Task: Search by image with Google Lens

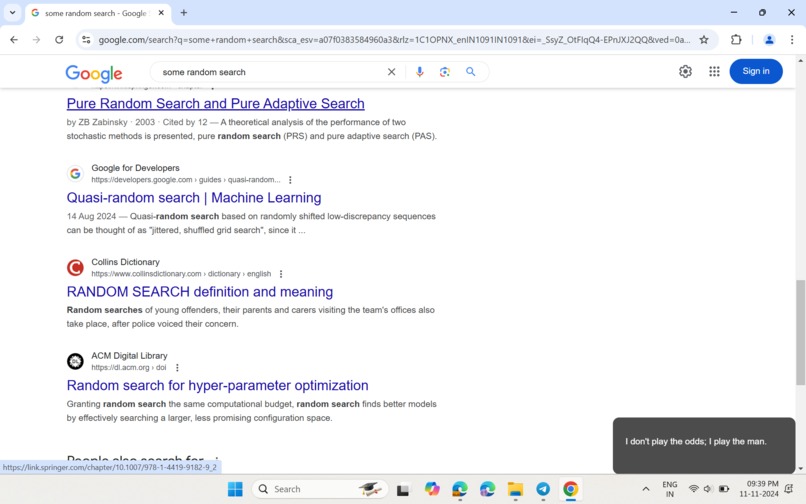Action: tap(445, 72)
